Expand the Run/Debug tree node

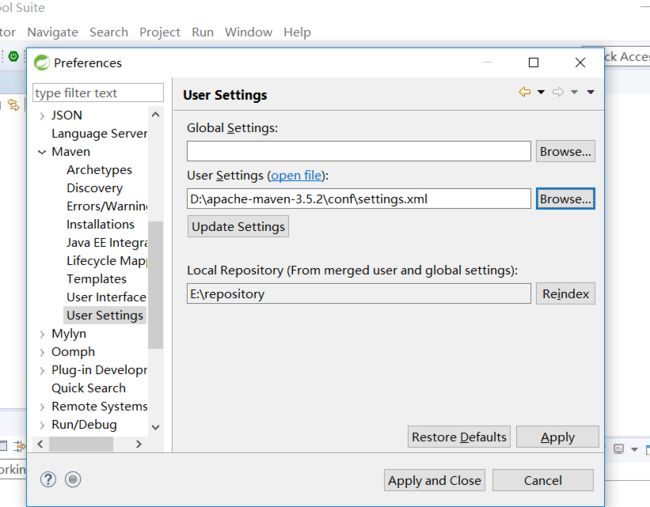click(x=42, y=425)
